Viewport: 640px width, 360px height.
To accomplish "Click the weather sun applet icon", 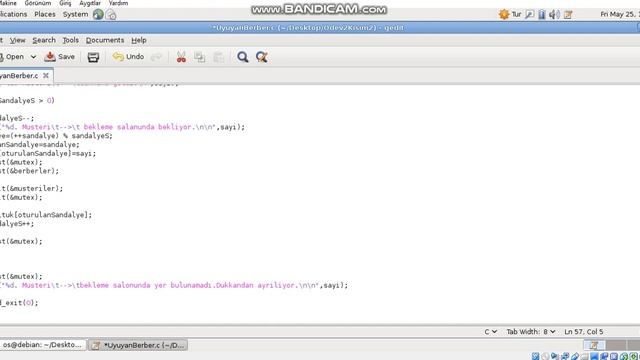I will point(504,14).
